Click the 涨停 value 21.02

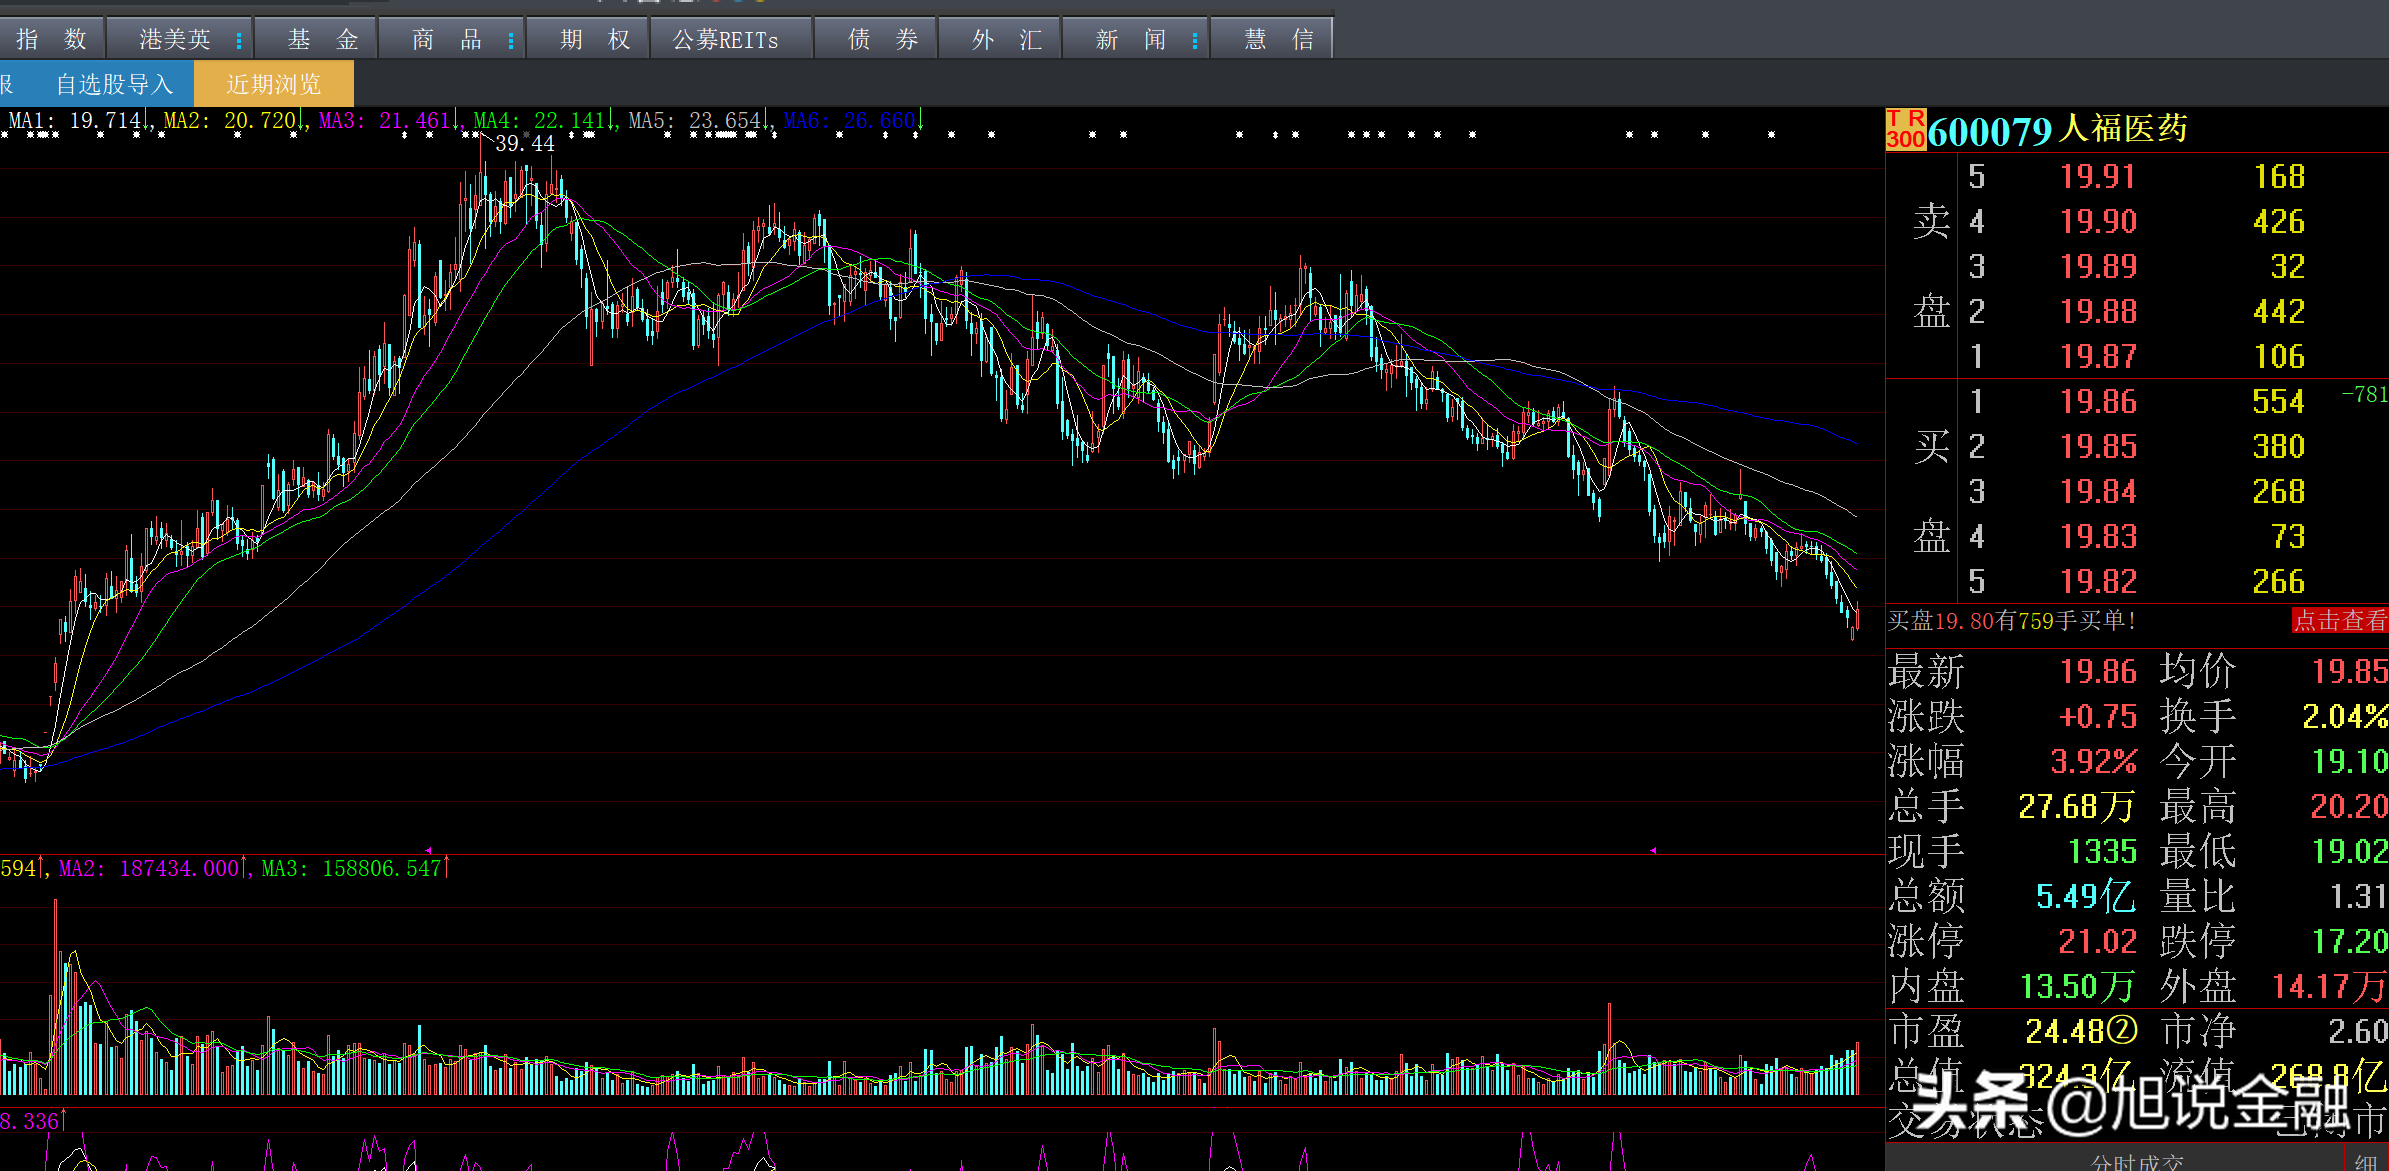(2097, 941)
